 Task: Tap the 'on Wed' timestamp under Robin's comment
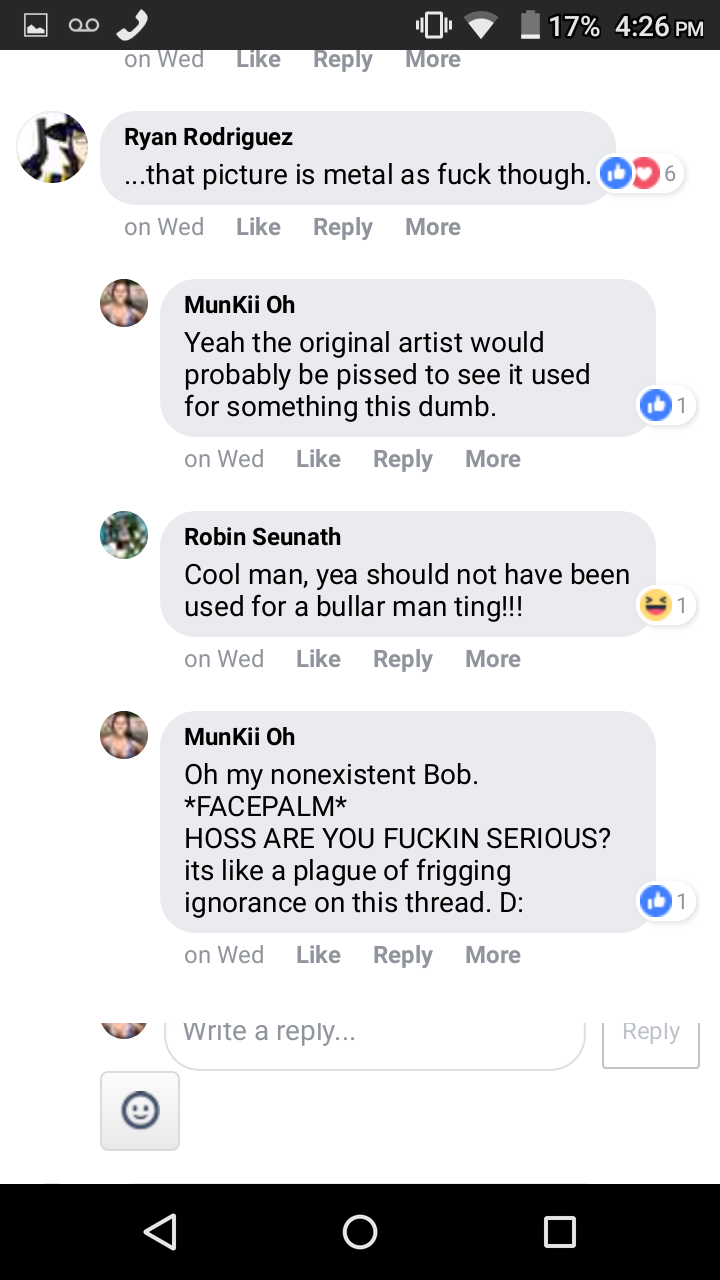click(x=223, y=658)
